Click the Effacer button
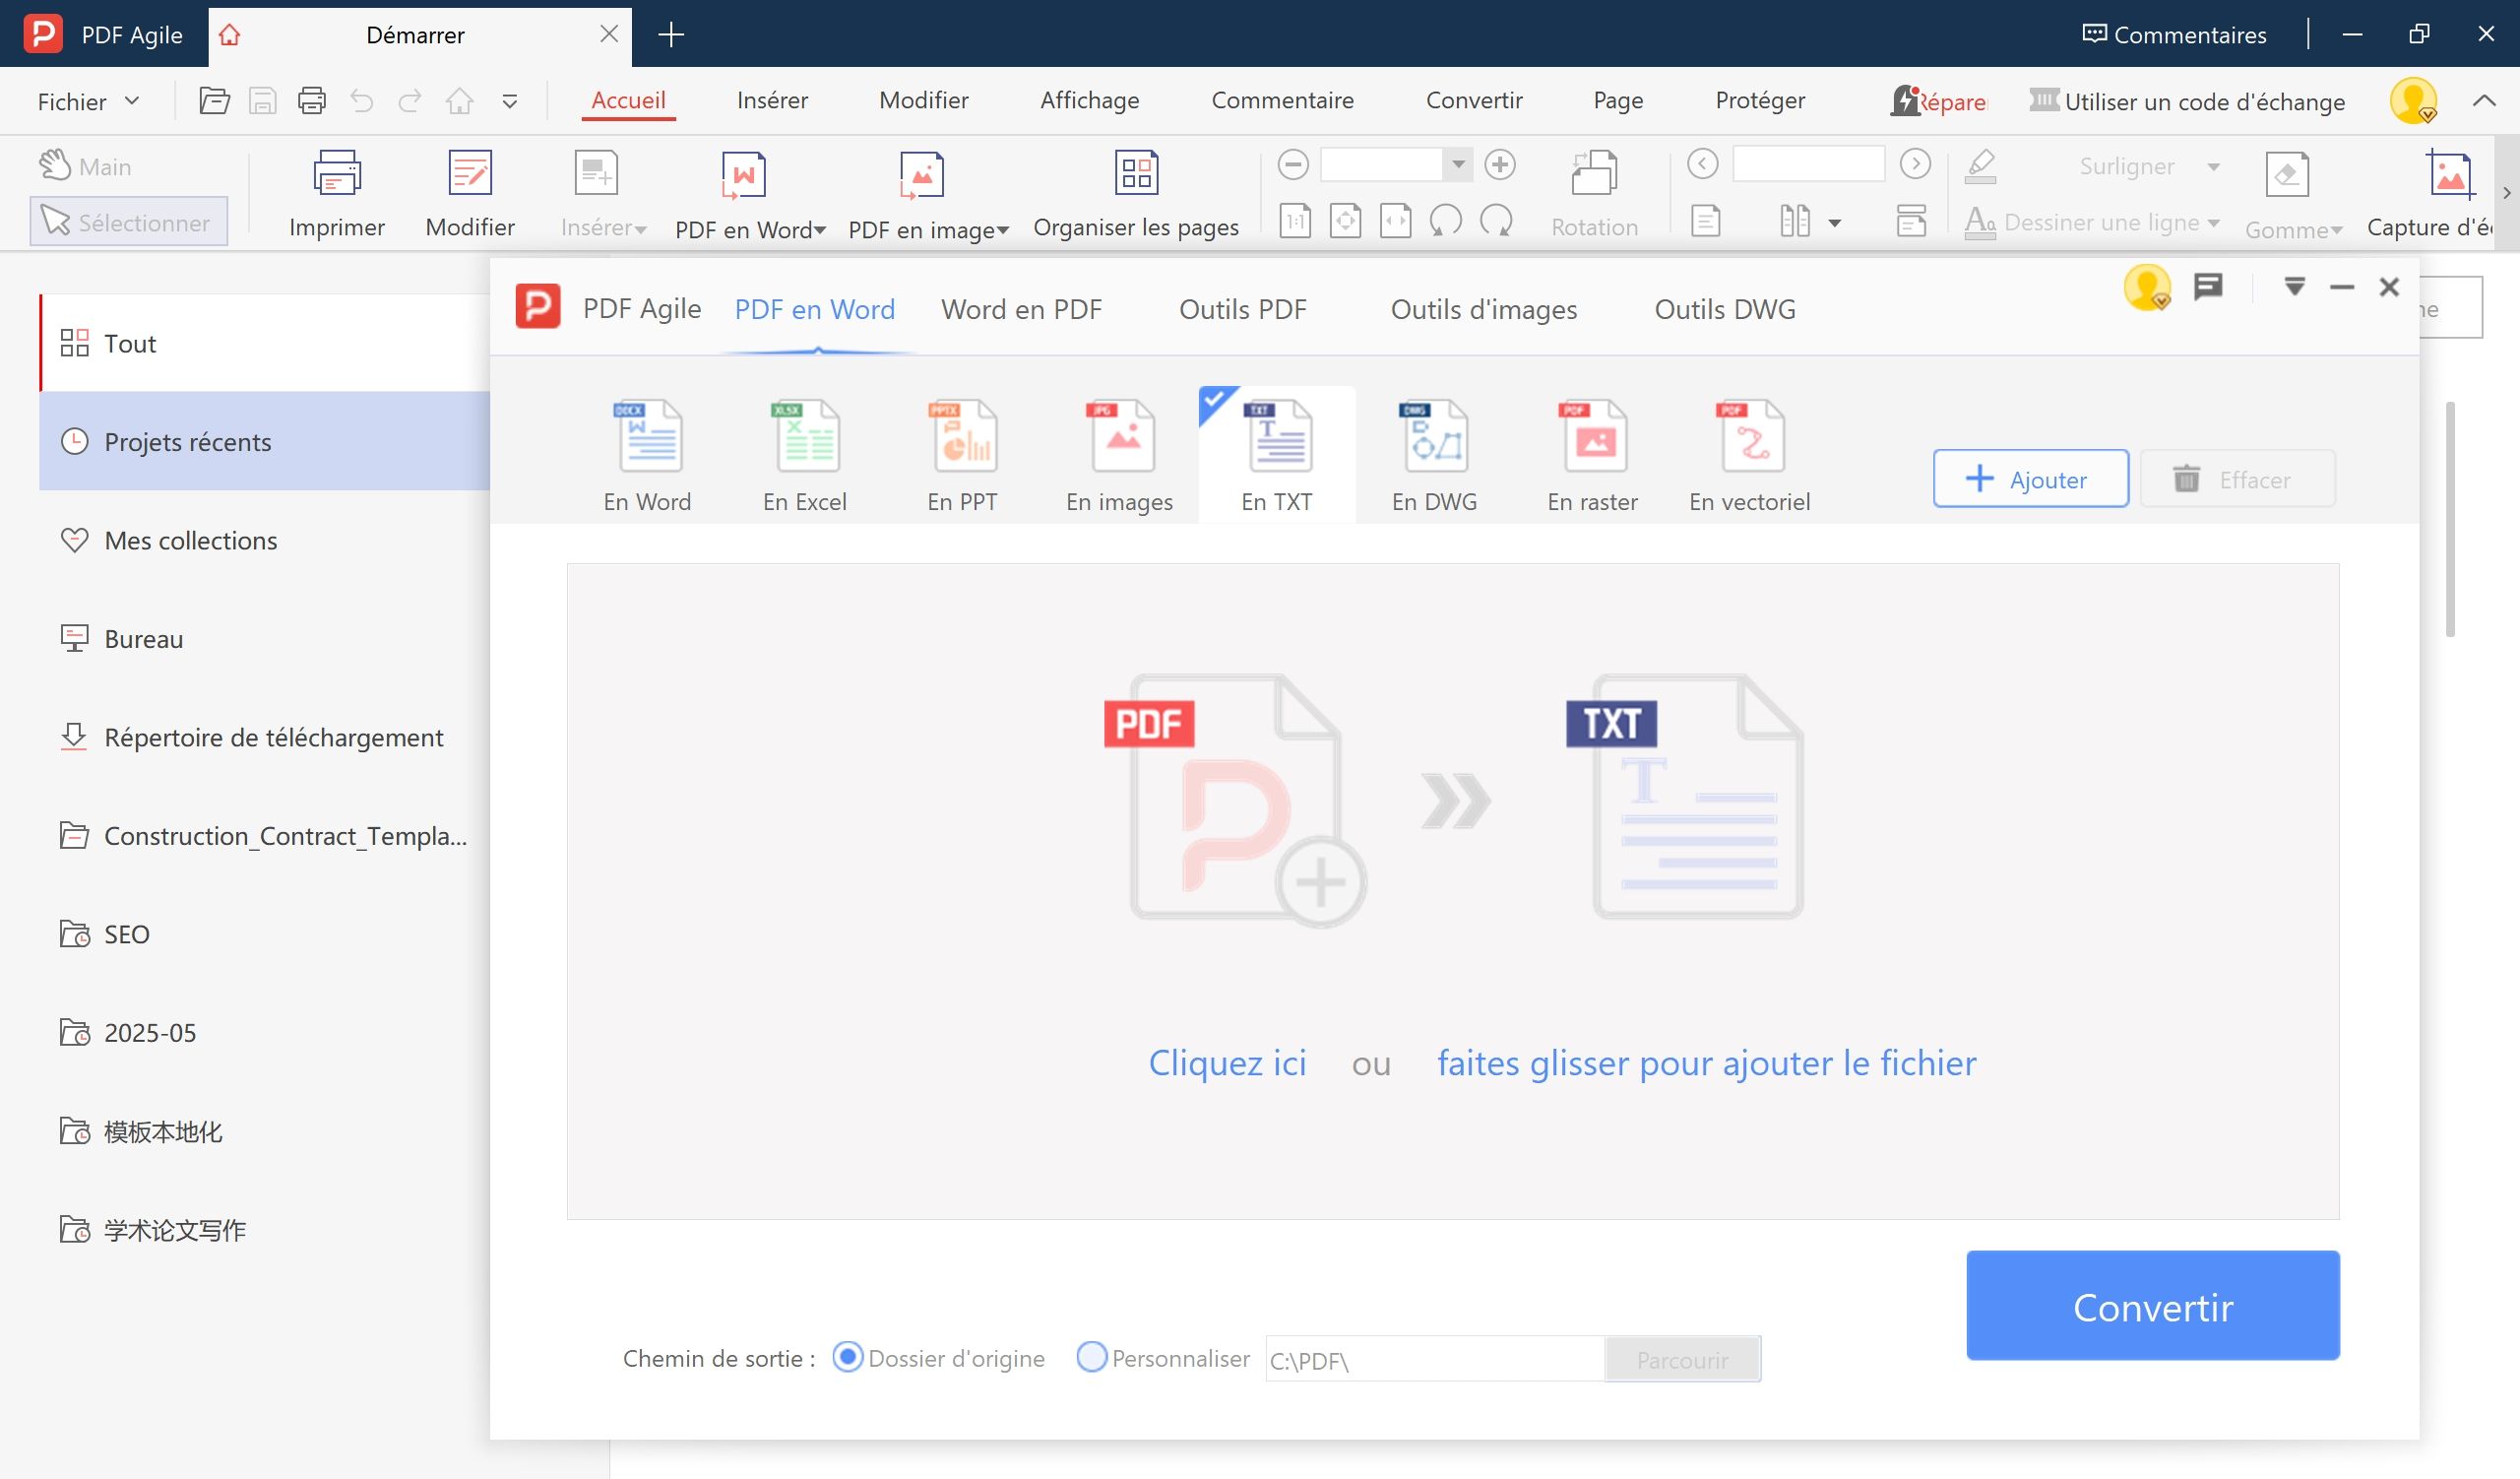Image resolution: width=2520 pixels, height=1479 pixels. 2237,479
